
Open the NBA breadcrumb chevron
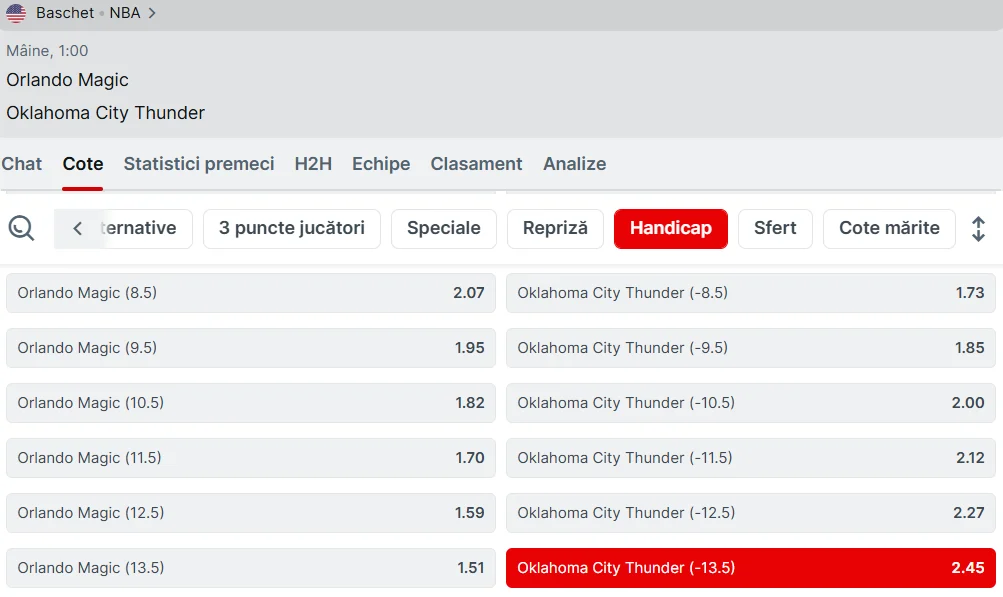point(152,13)
